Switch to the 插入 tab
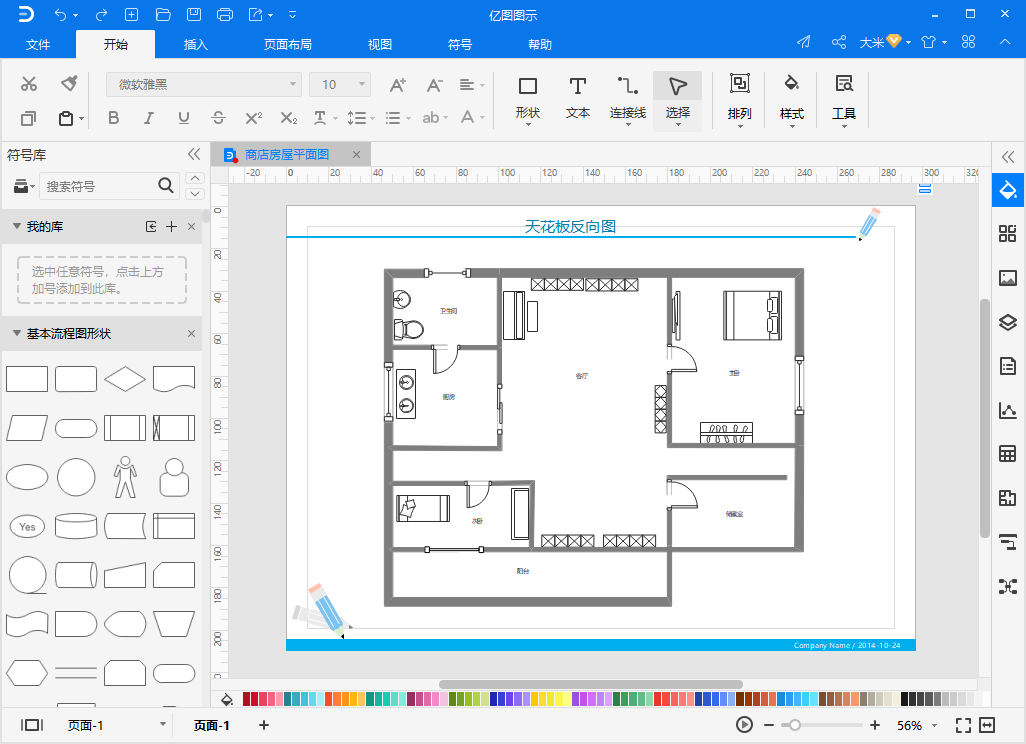This screenshot has width=1026, height=744. click(x=196, y=44)
